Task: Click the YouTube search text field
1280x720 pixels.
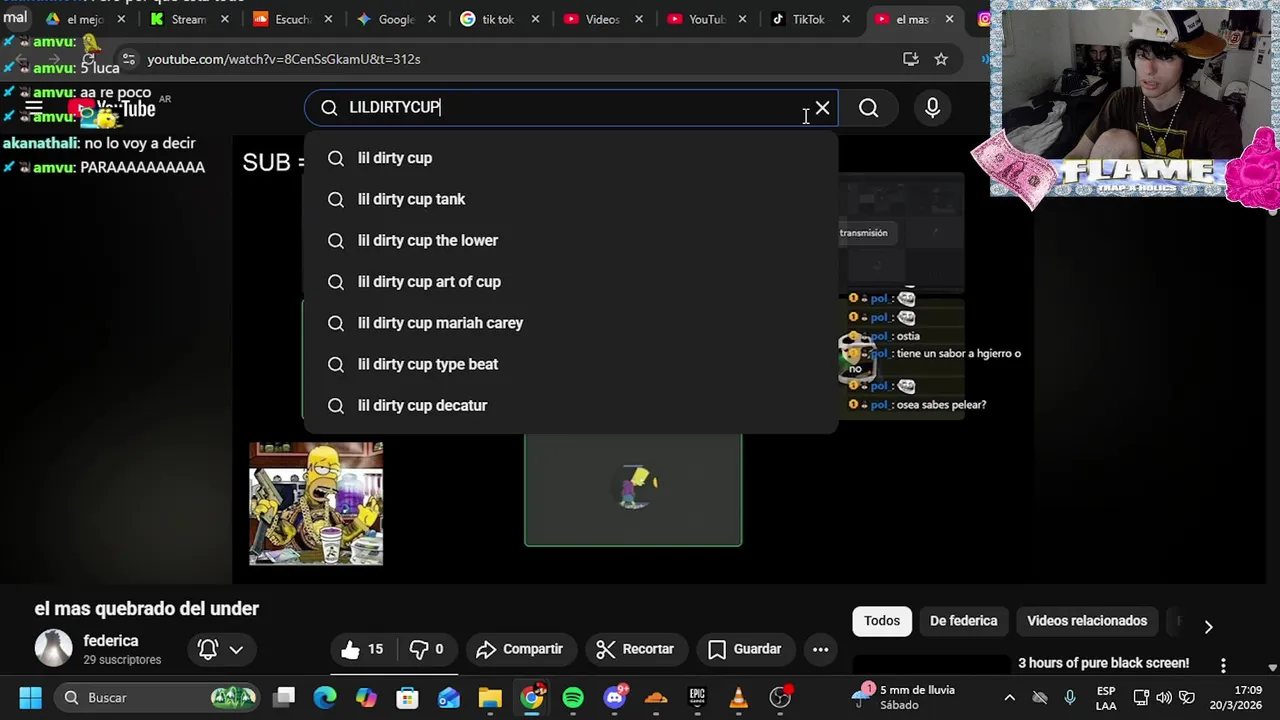Action: tap(570, 107)
